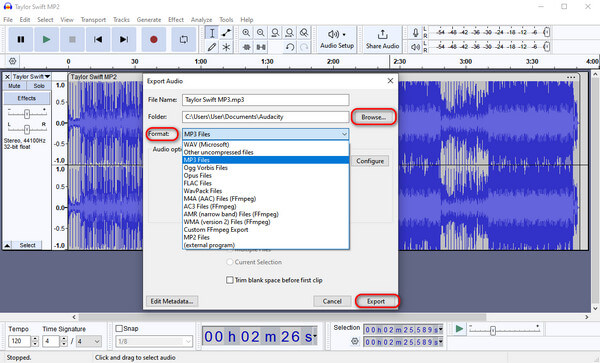Select the Envelope tool
600x363 pixels.
click(x=226, y=33)
